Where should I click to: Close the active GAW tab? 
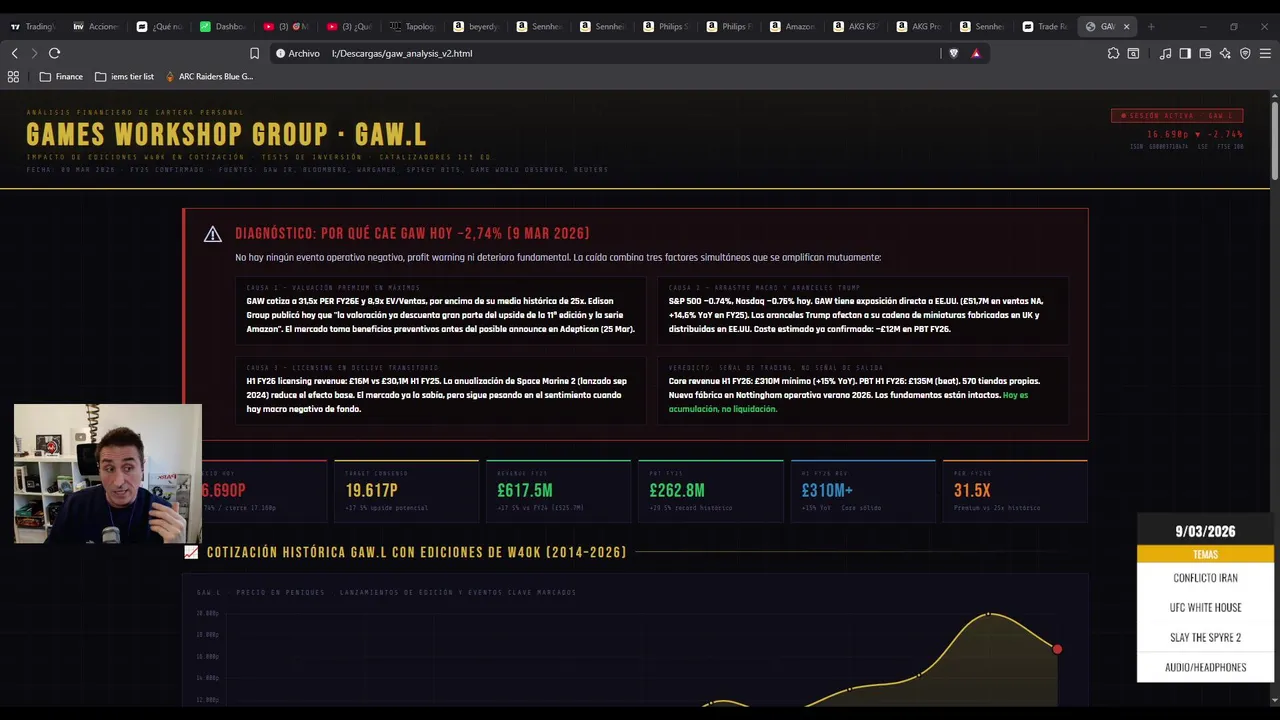pos(1126,26)
